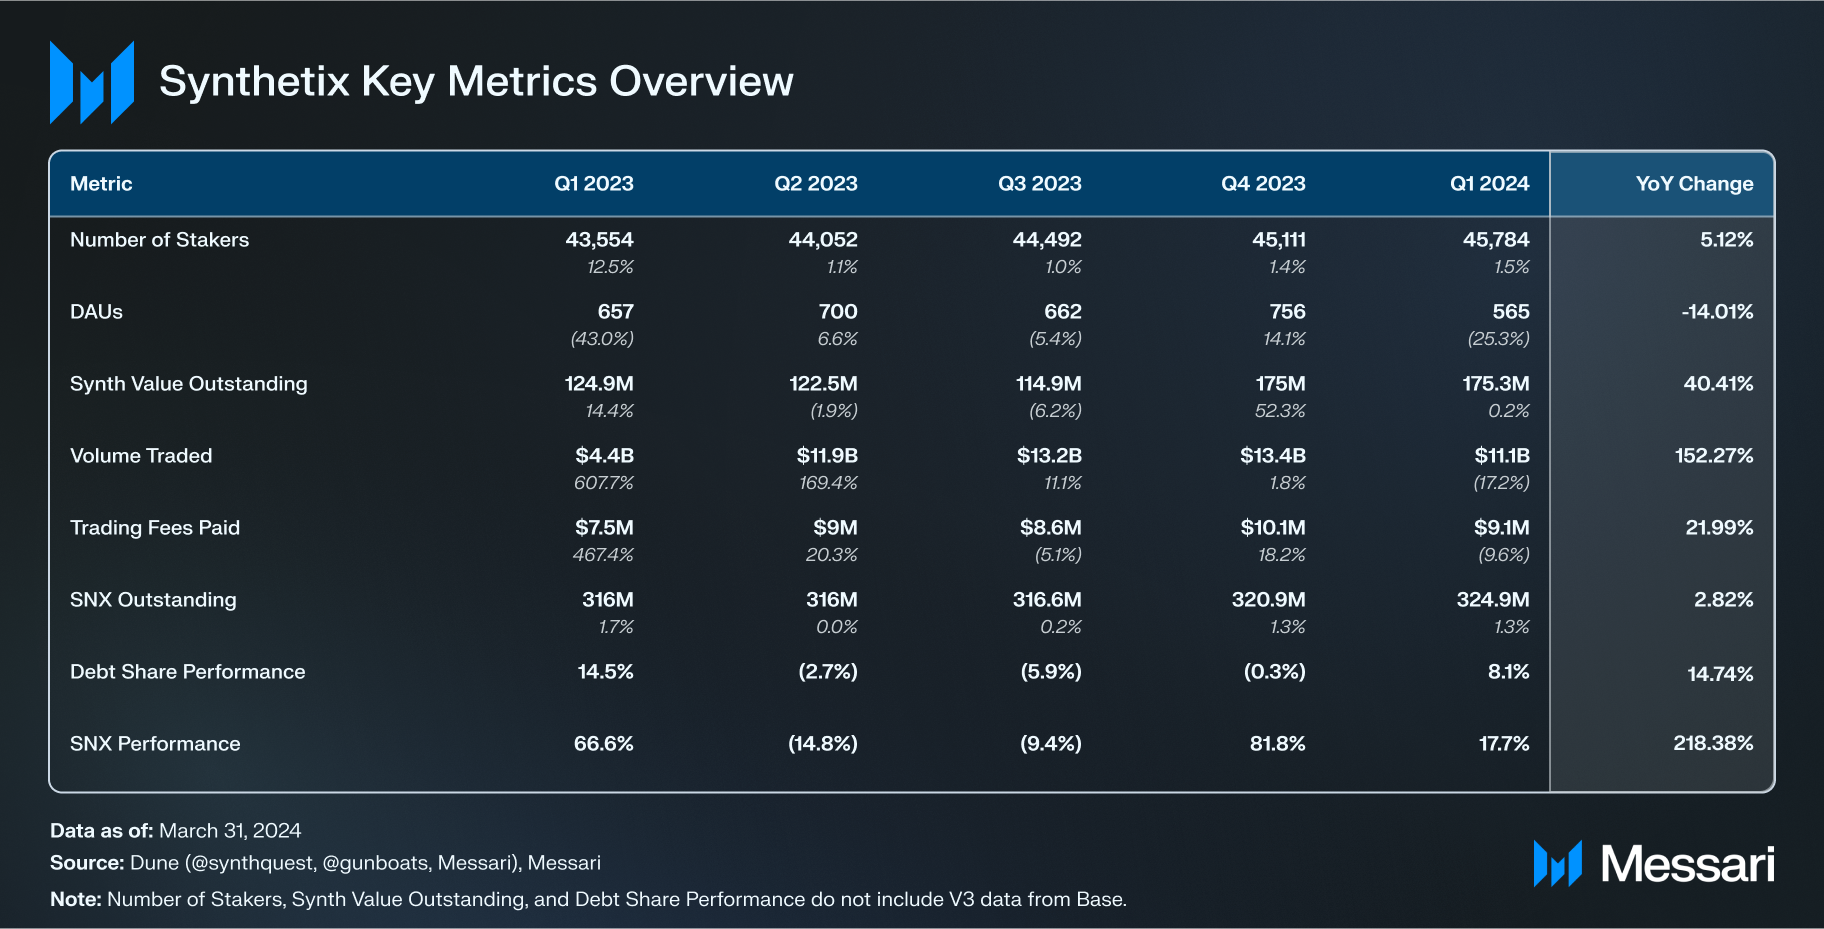This screenshot has width=1824, height=929.
Task: Select the 'Volume Traded' row label
Action: [x=141, y=456]
